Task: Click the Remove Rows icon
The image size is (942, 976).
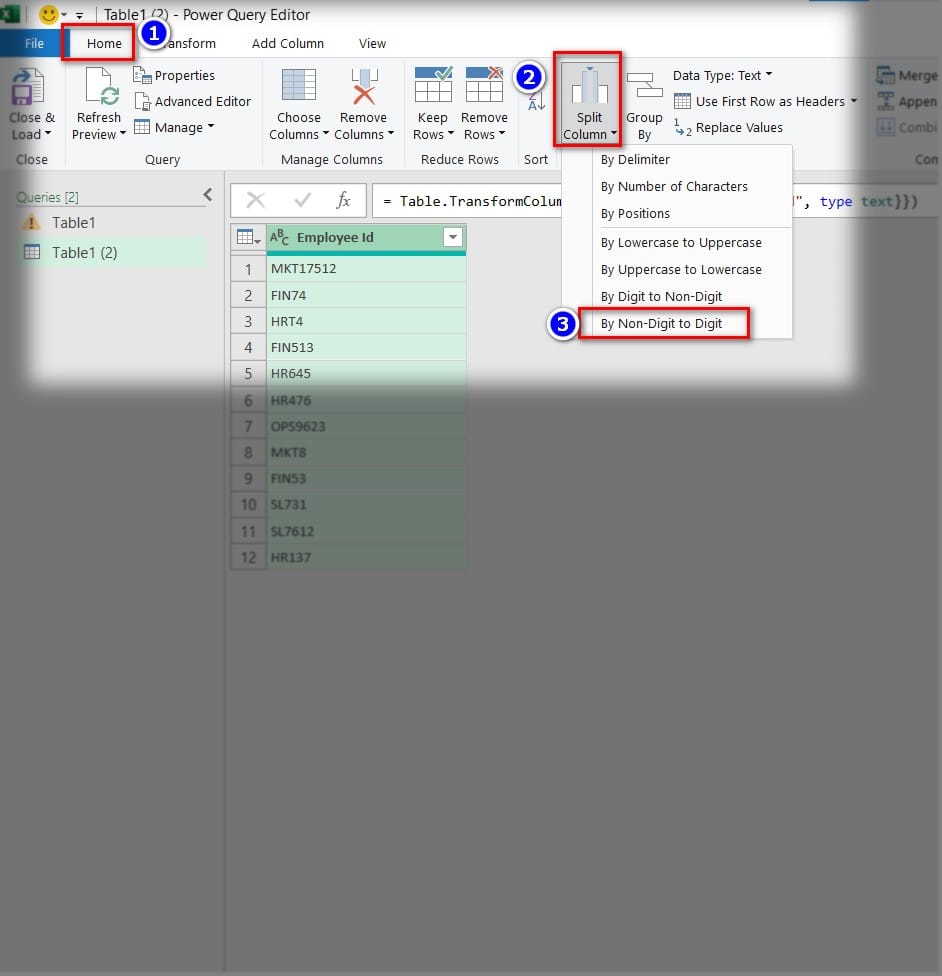Action: pos(484,87)
